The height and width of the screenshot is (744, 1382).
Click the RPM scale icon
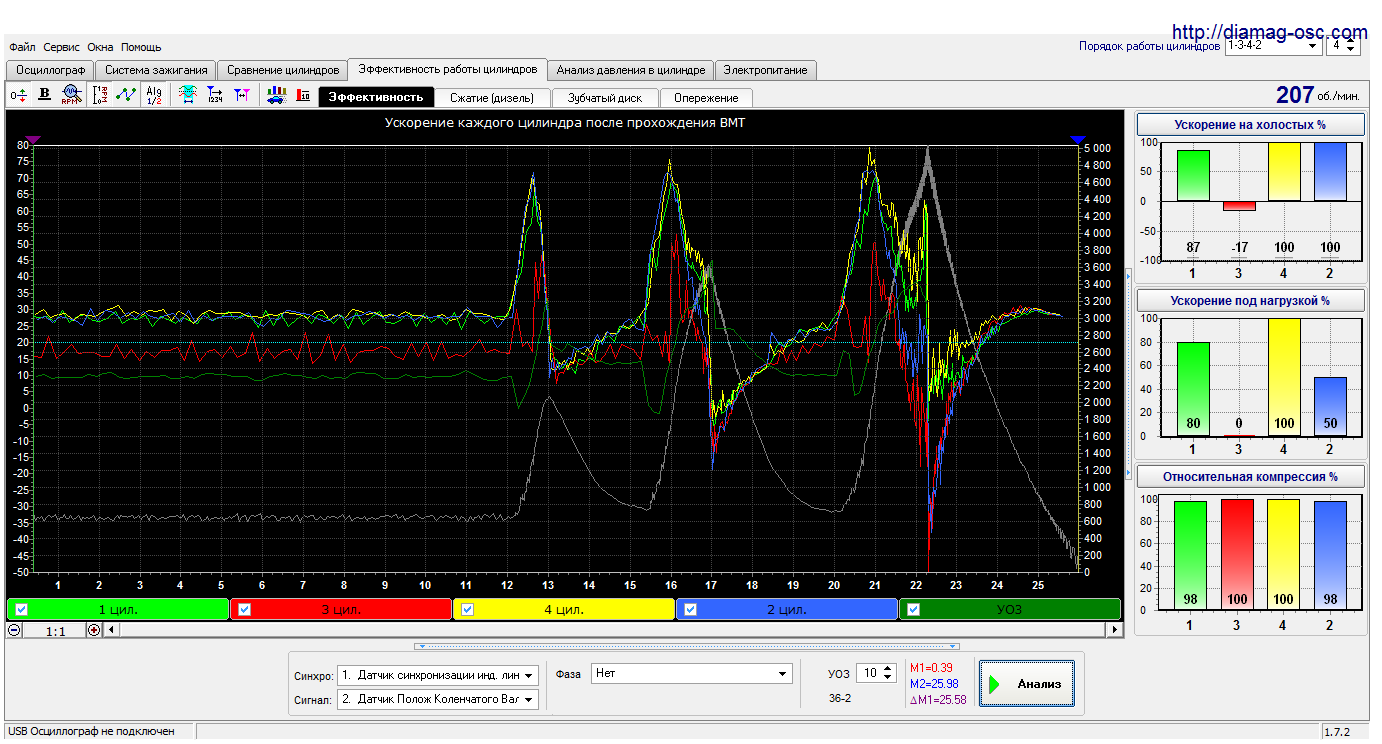pyautogui.click(x=100, y=95)
